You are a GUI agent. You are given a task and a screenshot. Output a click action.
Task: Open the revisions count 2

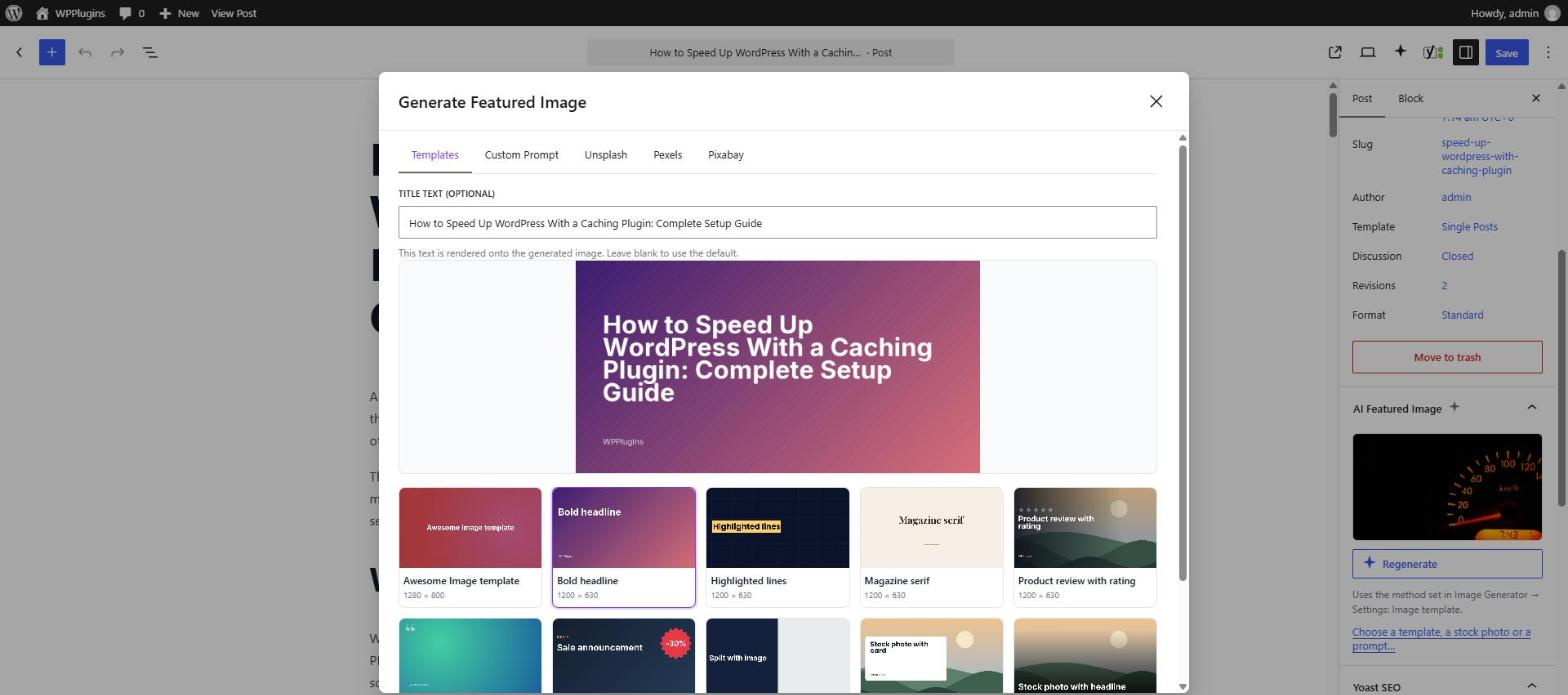click(1444, 286)
